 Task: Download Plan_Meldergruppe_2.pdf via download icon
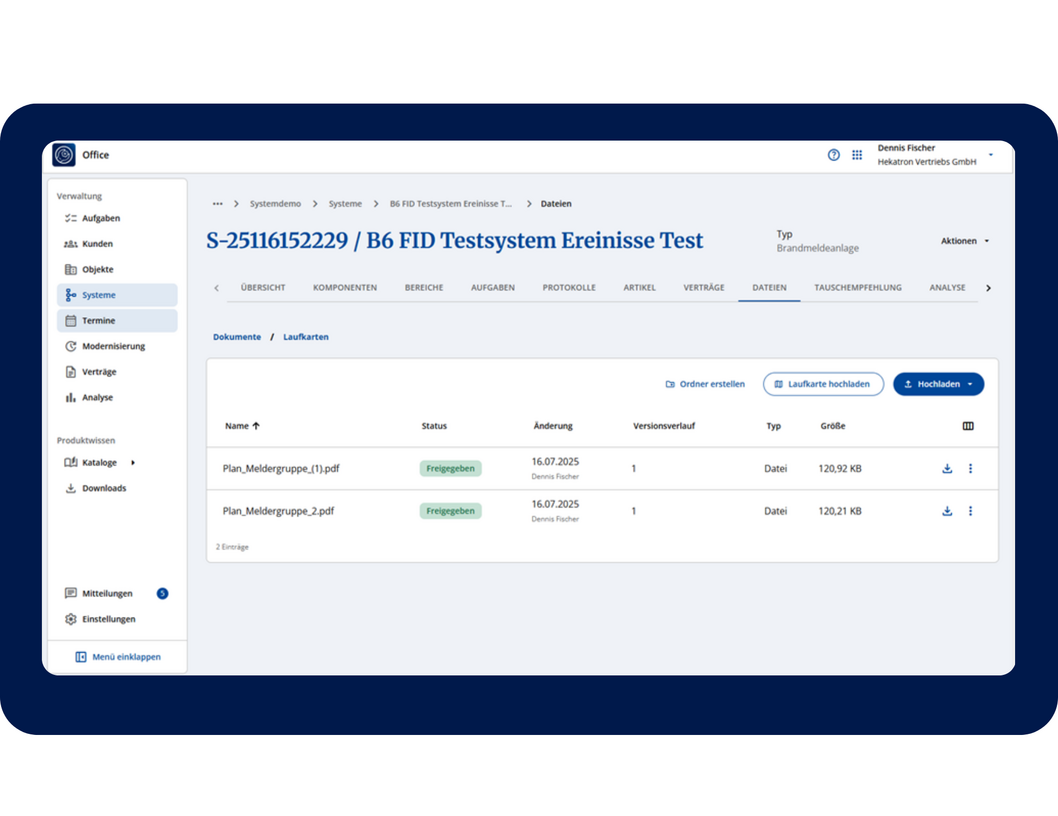947,511
